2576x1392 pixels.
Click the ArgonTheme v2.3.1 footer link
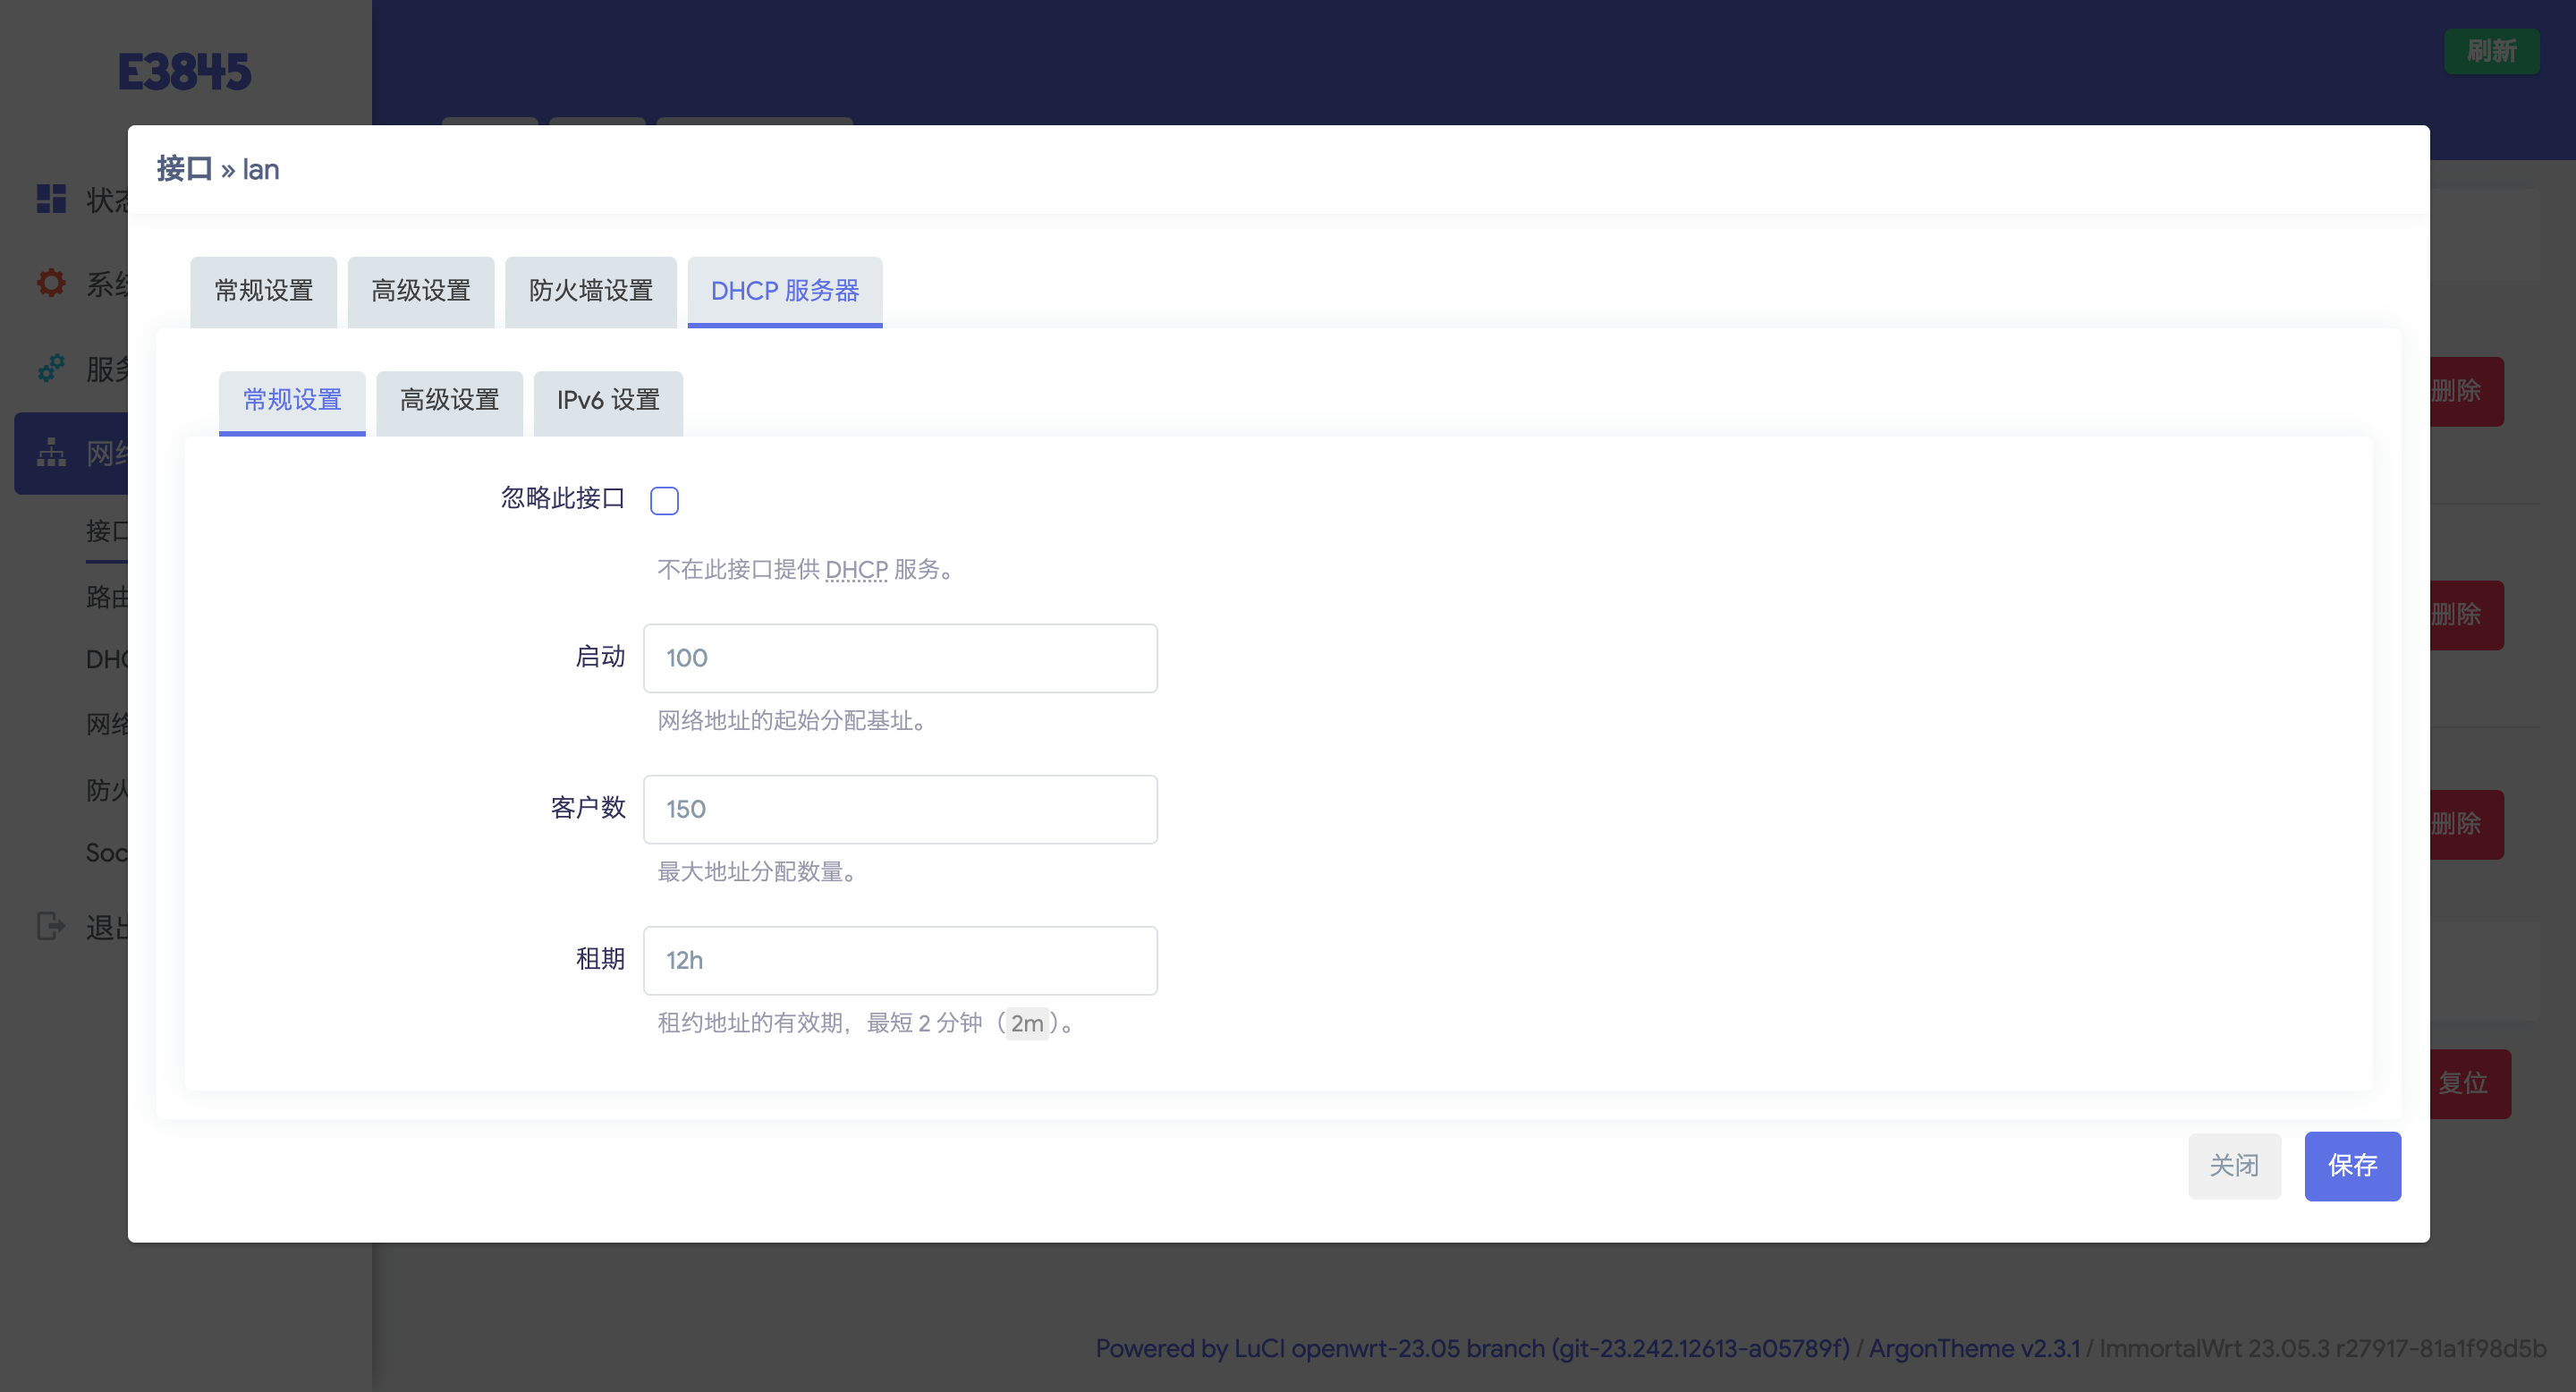pyautogui.click(x=1974, y=1348)
